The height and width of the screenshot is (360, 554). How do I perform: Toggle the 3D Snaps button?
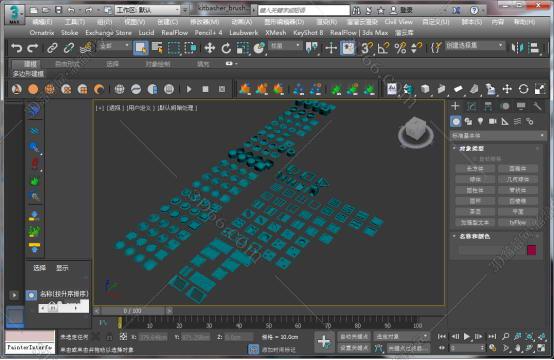pyautogui.click(x=366, y=48)
